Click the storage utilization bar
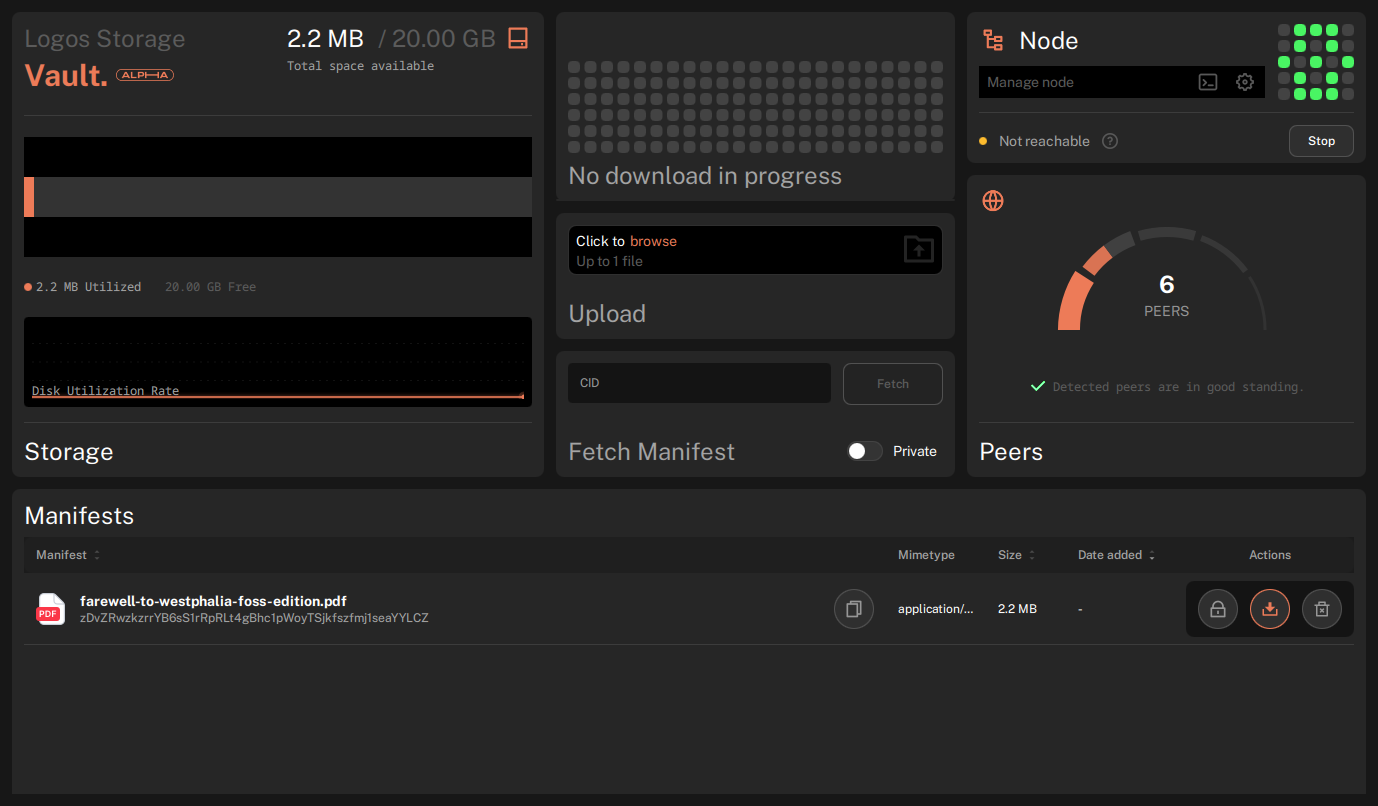 coord(278,197)
